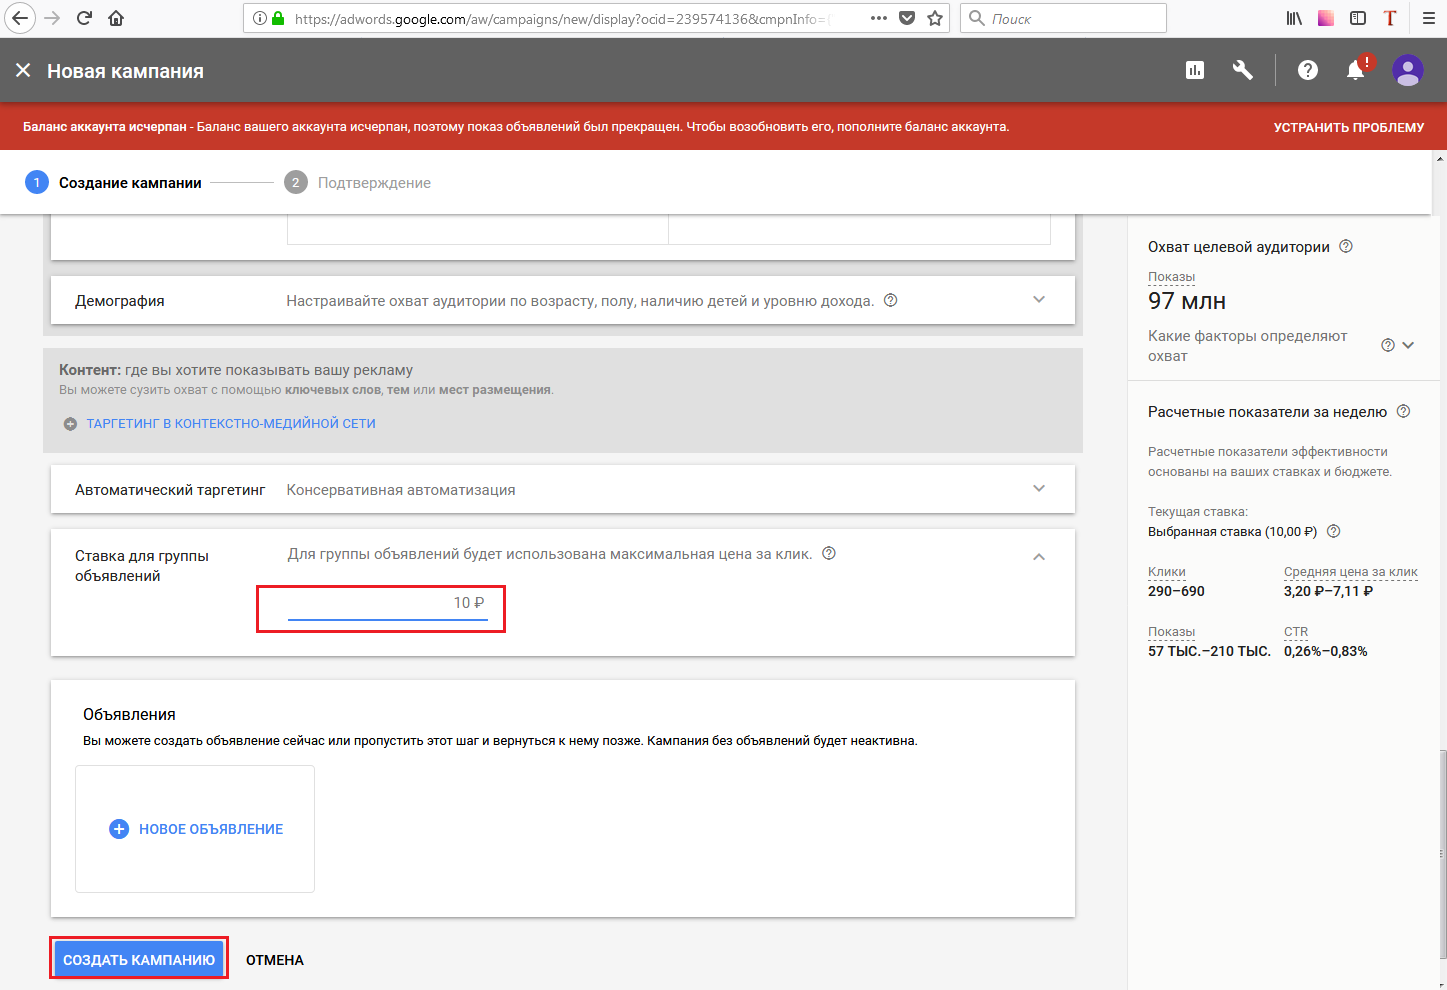Bookmark this page with the star
Viewport: 1447px width, 990px height.
pyautogui.click(x=935, y=18)
